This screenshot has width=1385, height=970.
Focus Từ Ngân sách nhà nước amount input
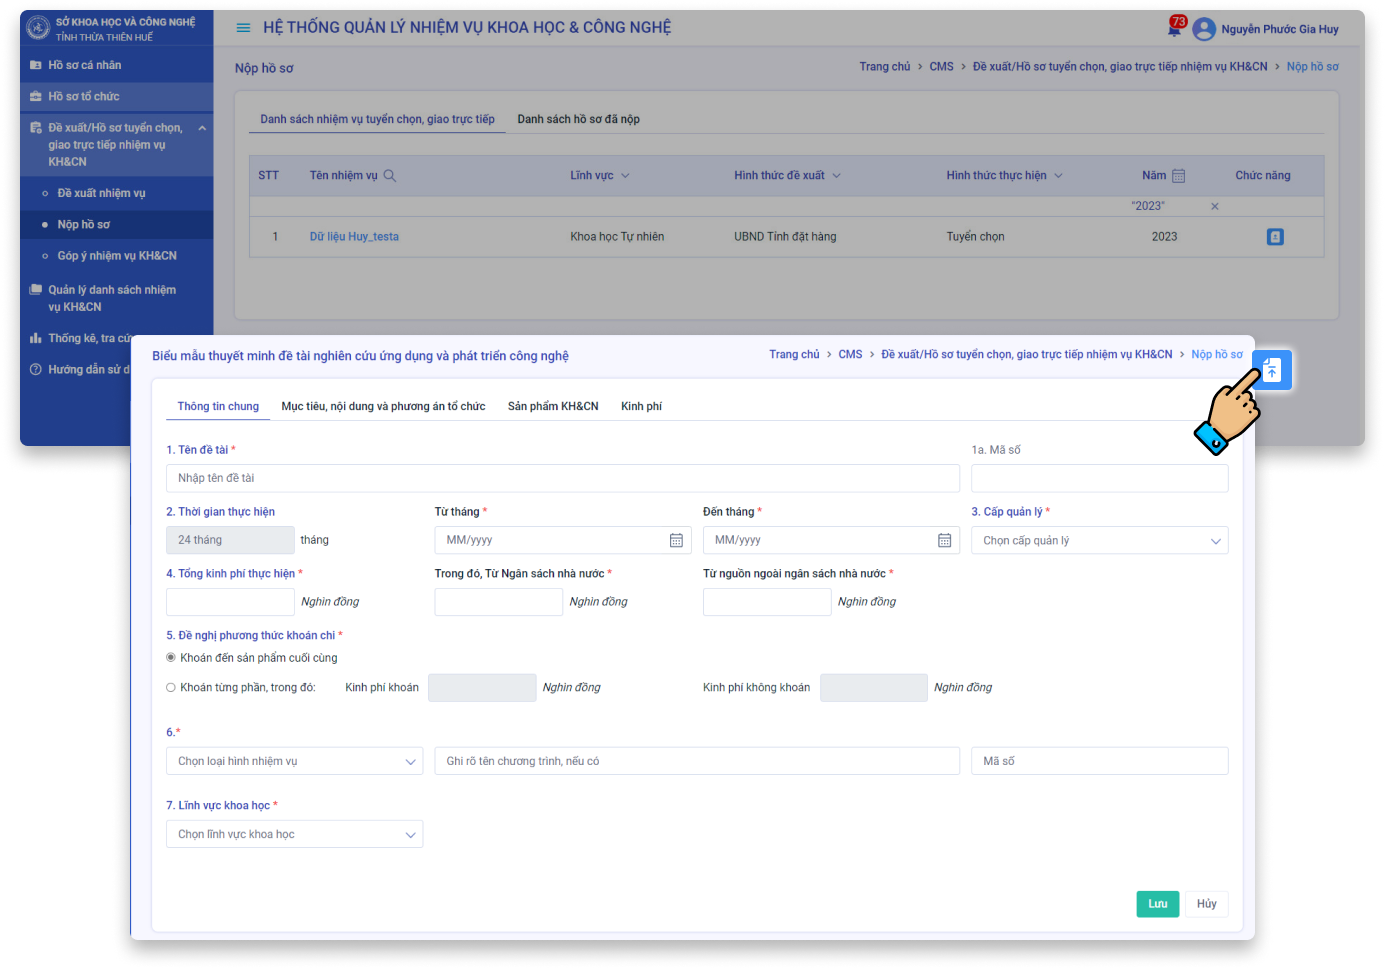pos(498,602)
